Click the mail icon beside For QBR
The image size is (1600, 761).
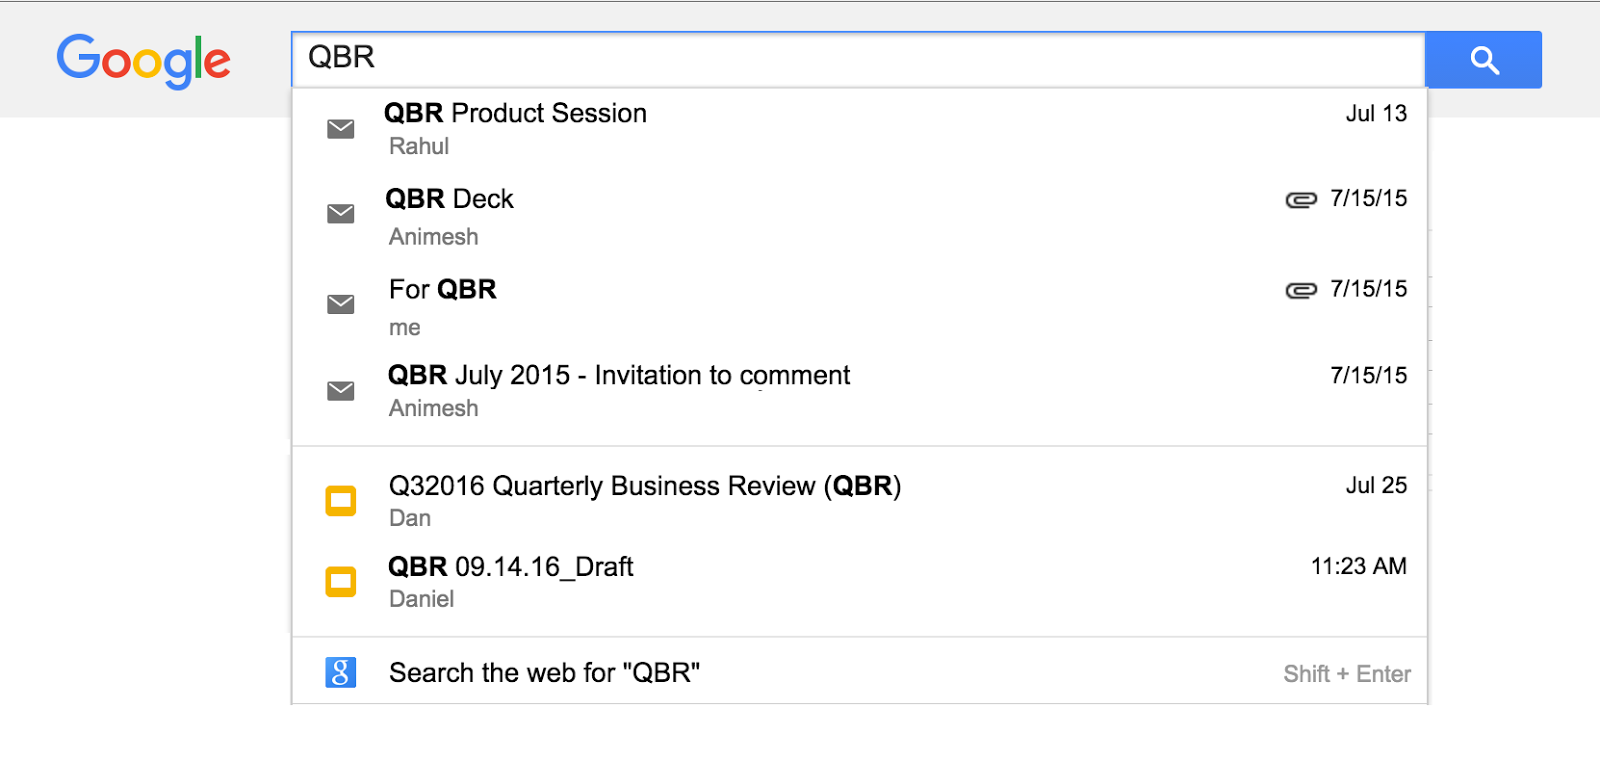(x=341, y=304)
